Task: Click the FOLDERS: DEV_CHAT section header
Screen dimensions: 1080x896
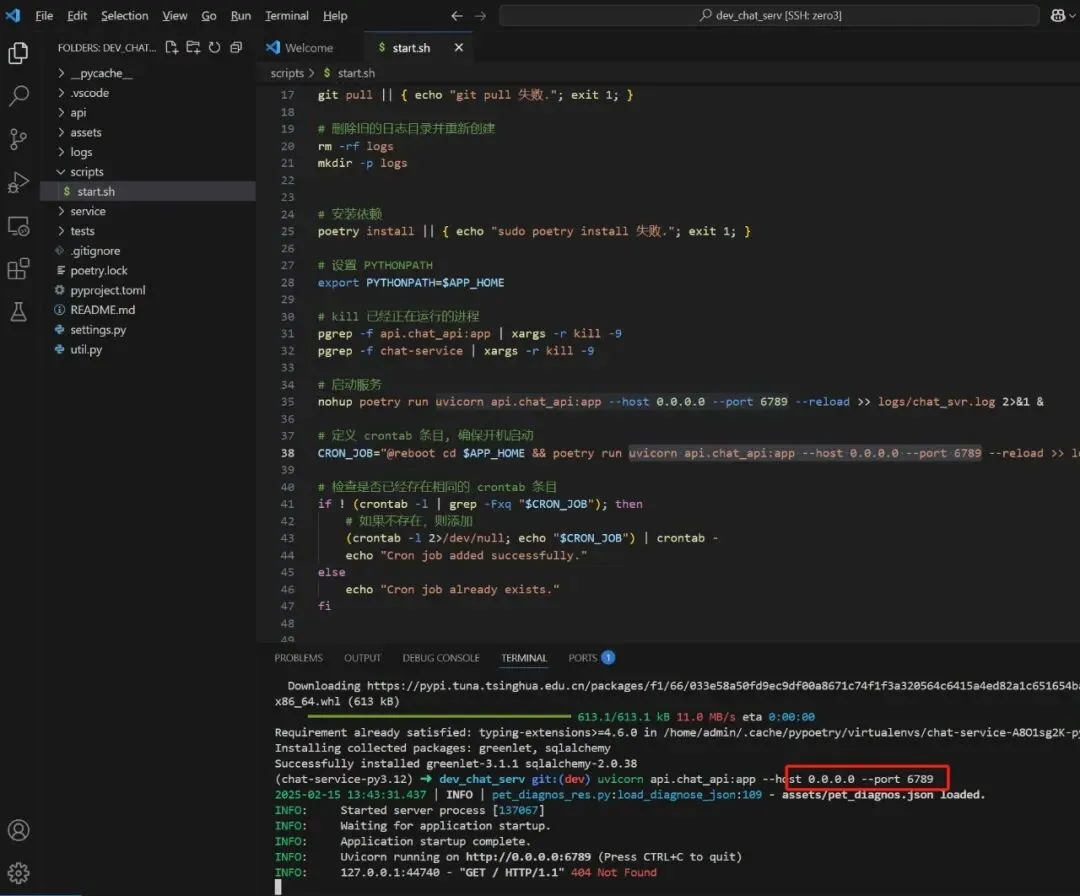Action: [107, 48]
